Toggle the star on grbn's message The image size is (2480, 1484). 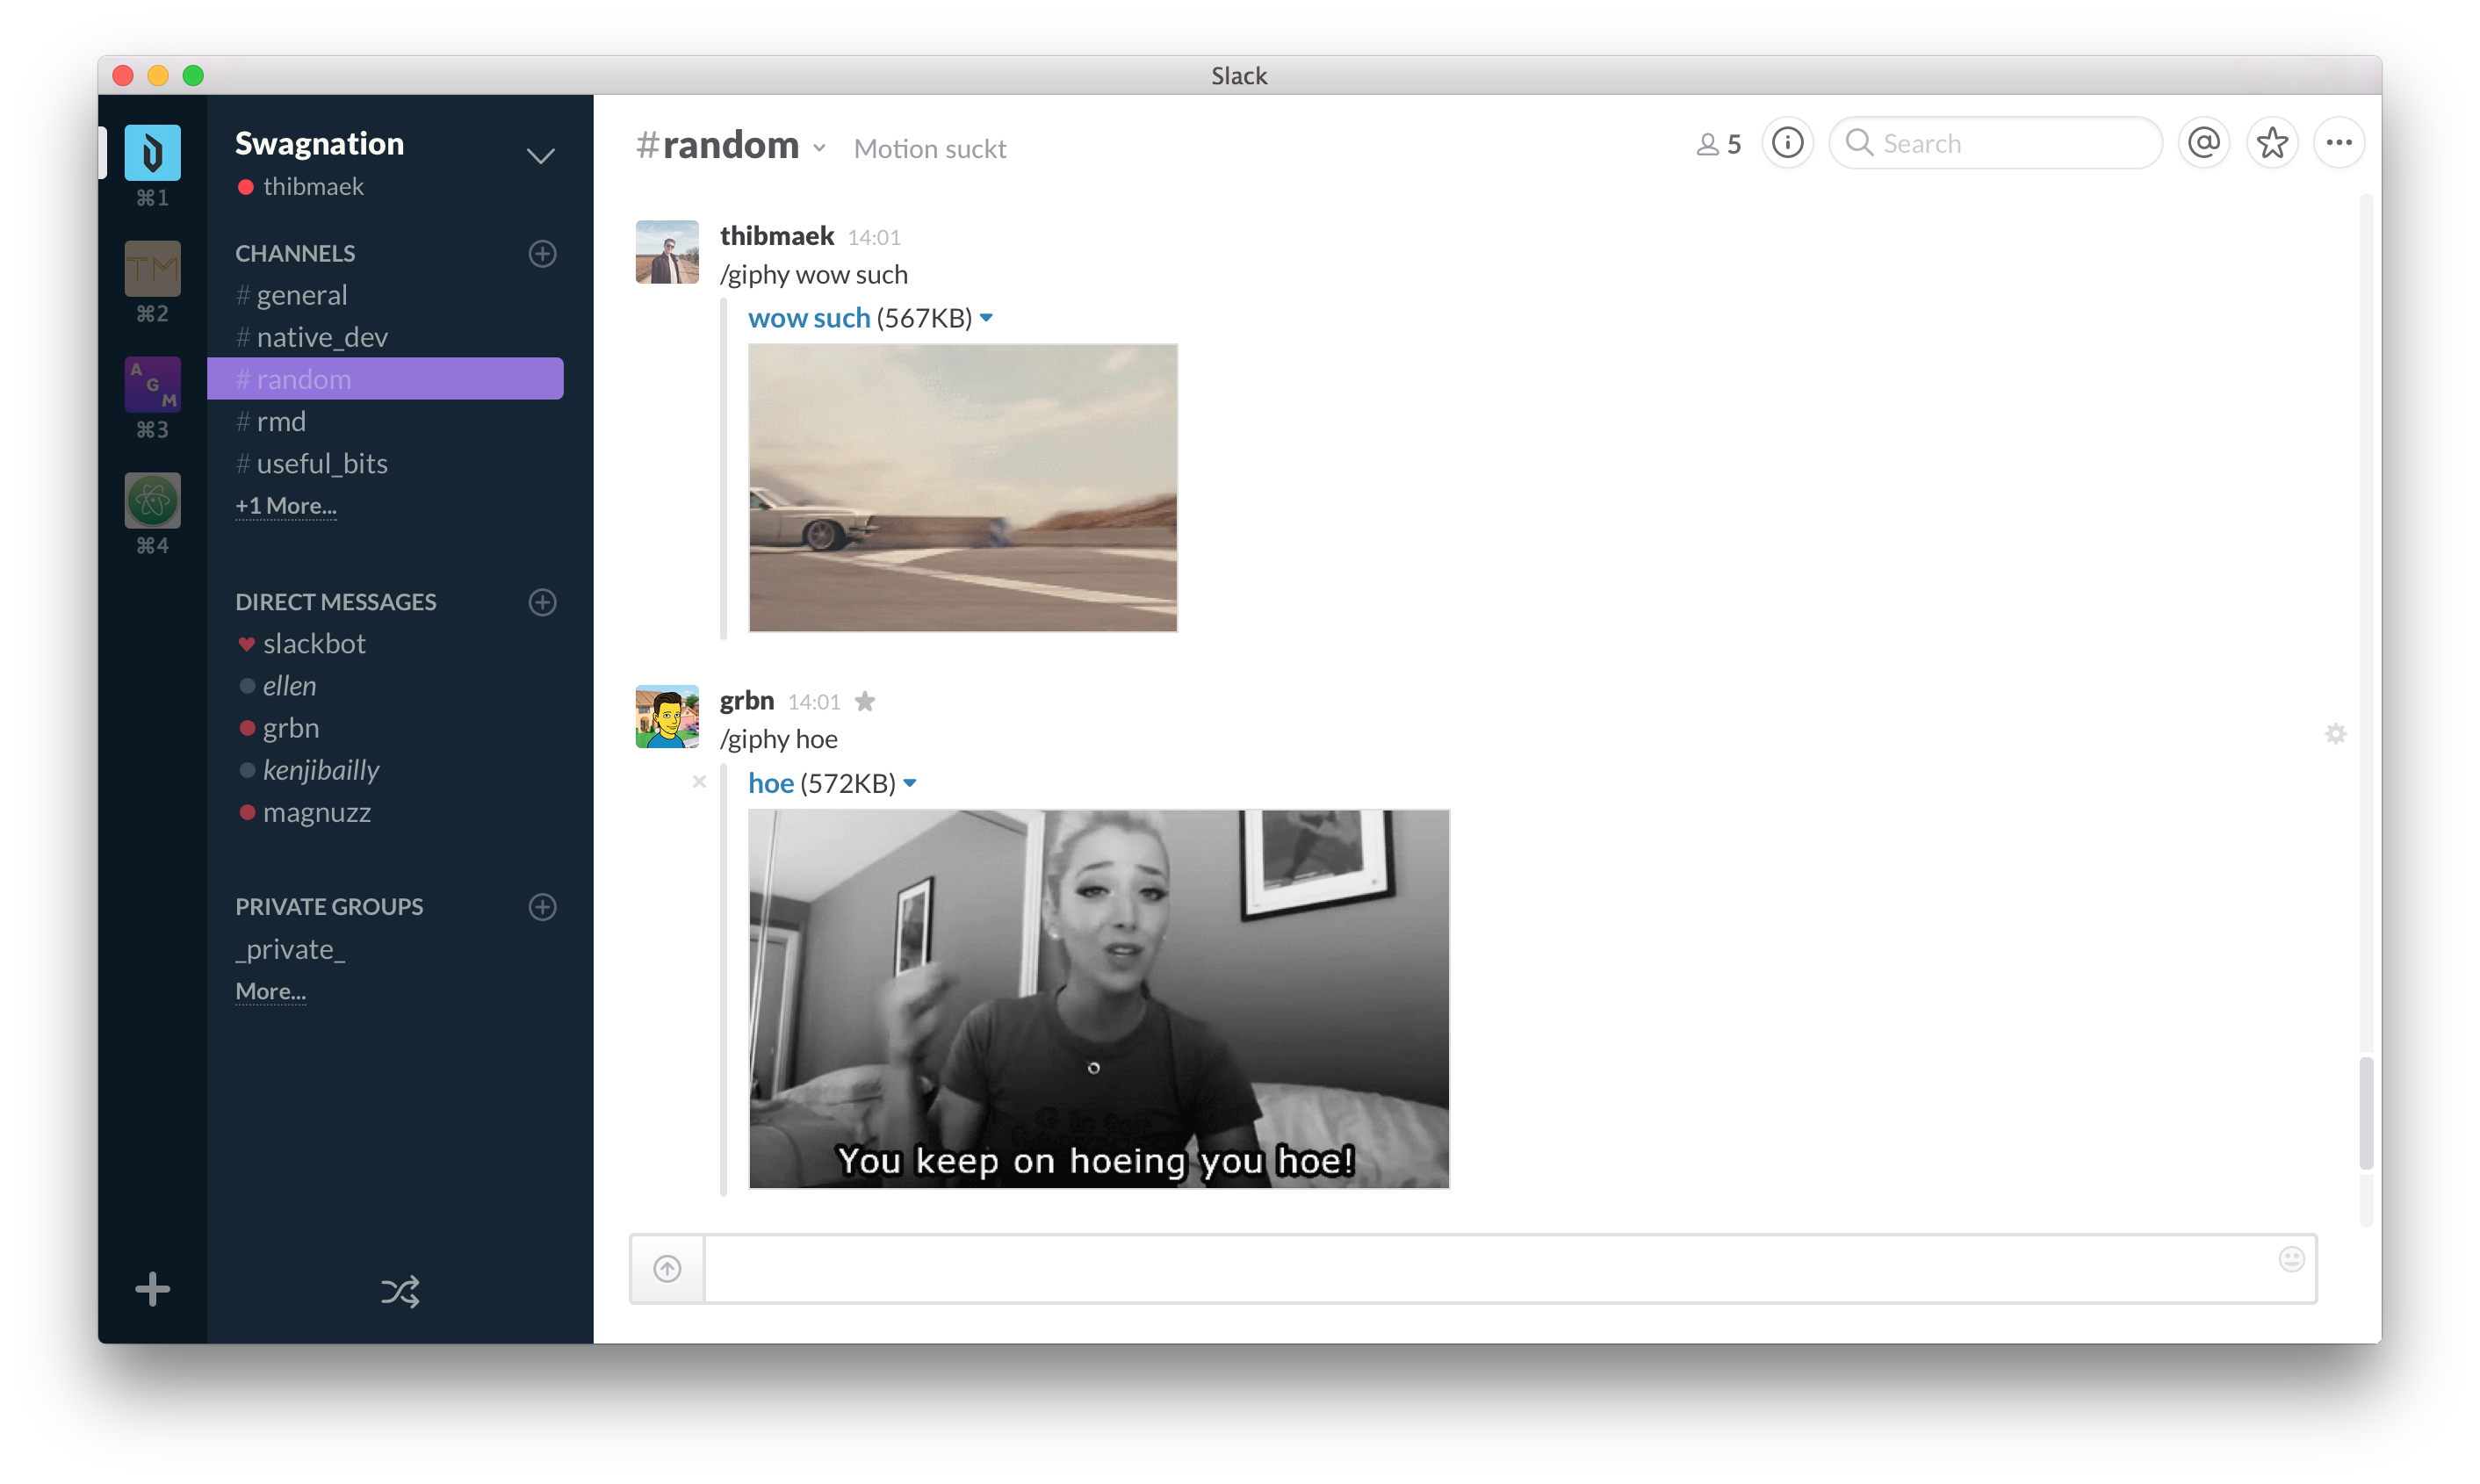[865, 702]
